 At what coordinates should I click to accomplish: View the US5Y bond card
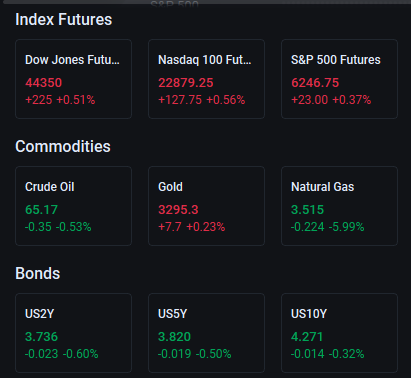tap(206, 333)
